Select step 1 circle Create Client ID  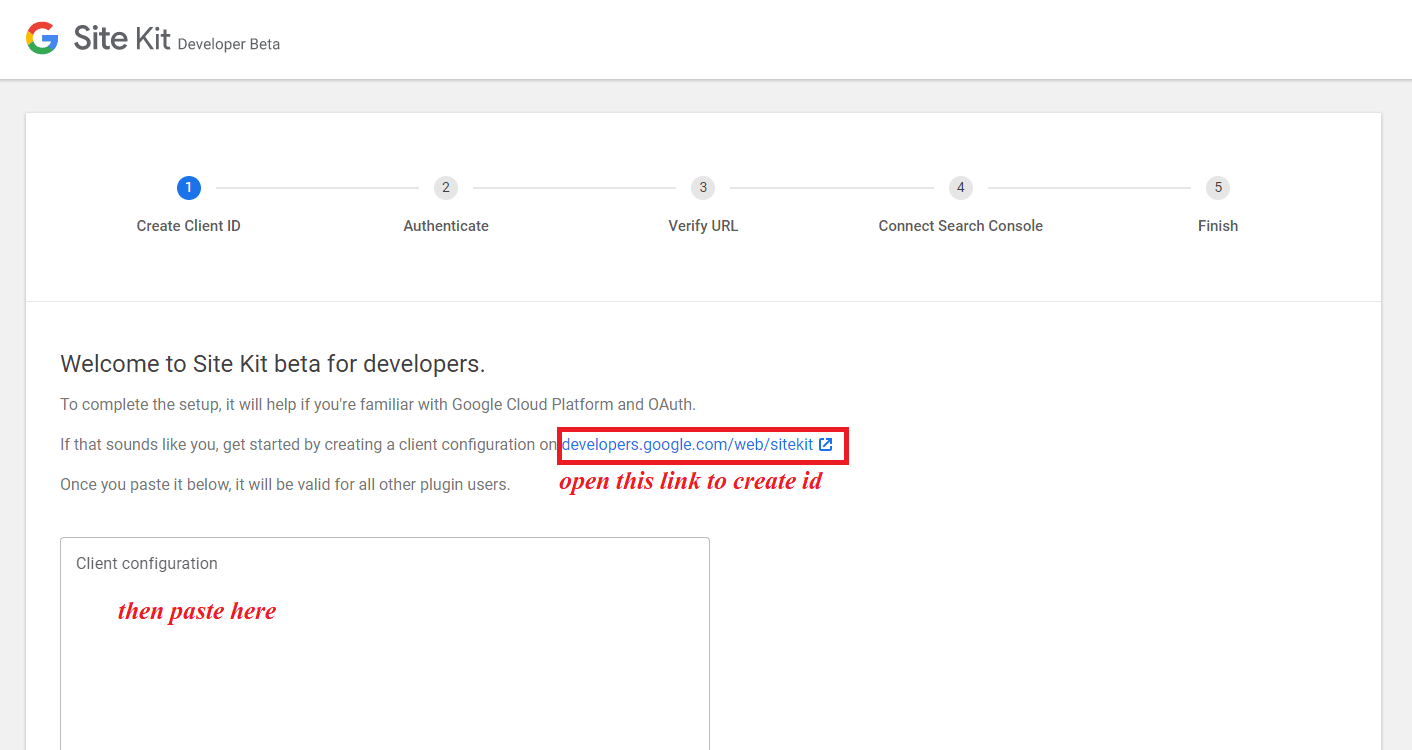[x=188, y=187]
